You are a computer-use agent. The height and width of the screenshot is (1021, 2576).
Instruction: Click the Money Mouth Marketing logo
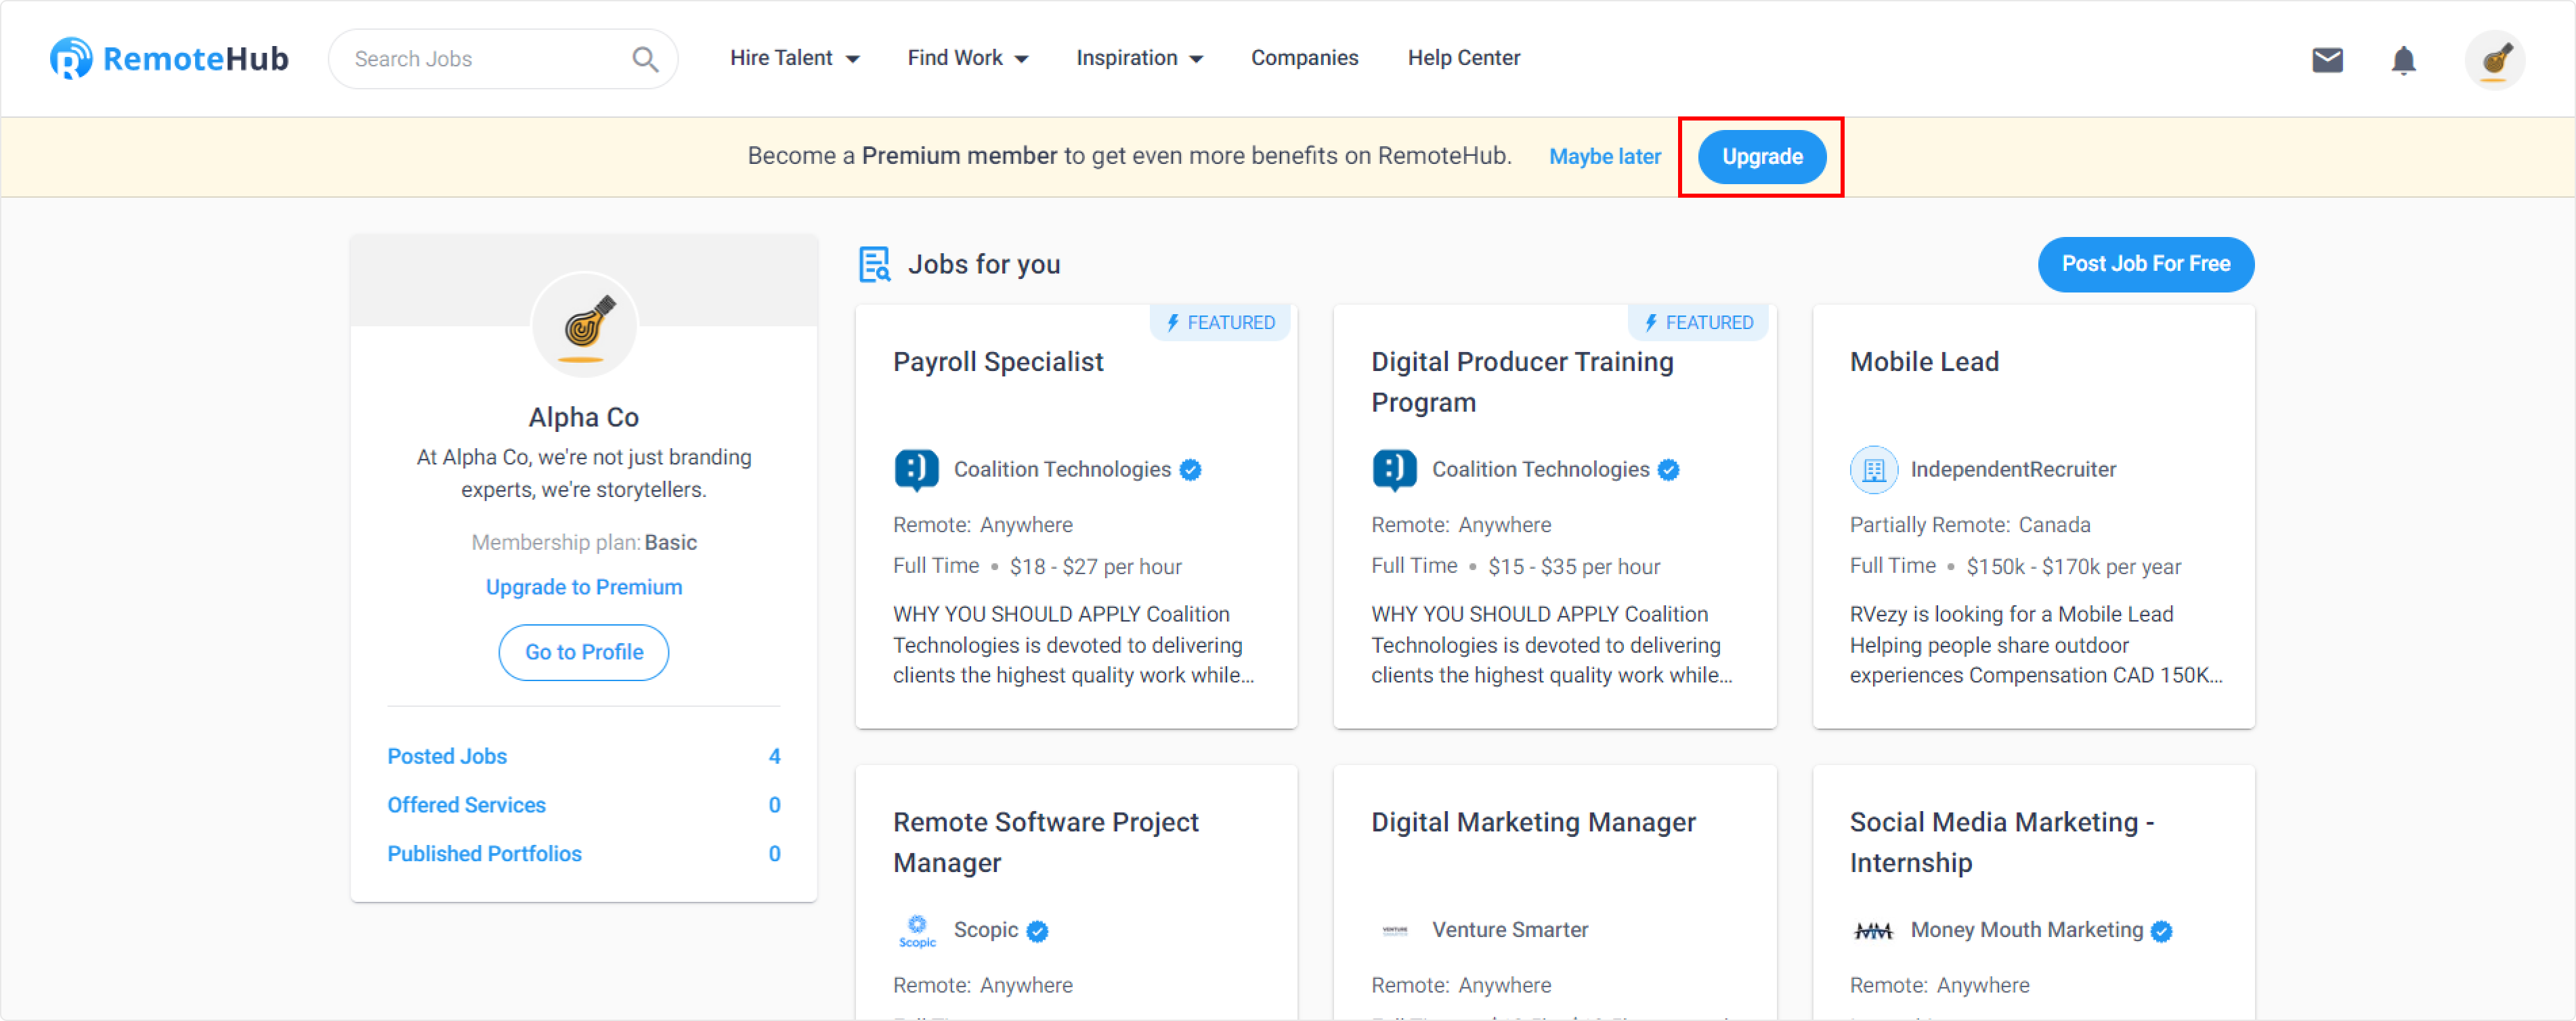coord(1873,931)
